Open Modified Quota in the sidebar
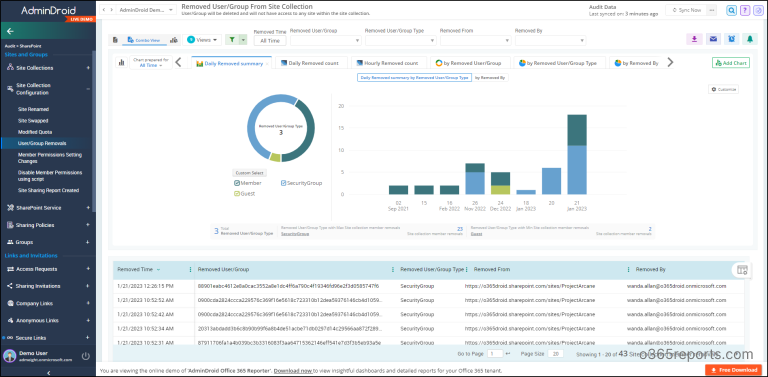The height and width of the screenshot is (377, 768). (35, 132)
